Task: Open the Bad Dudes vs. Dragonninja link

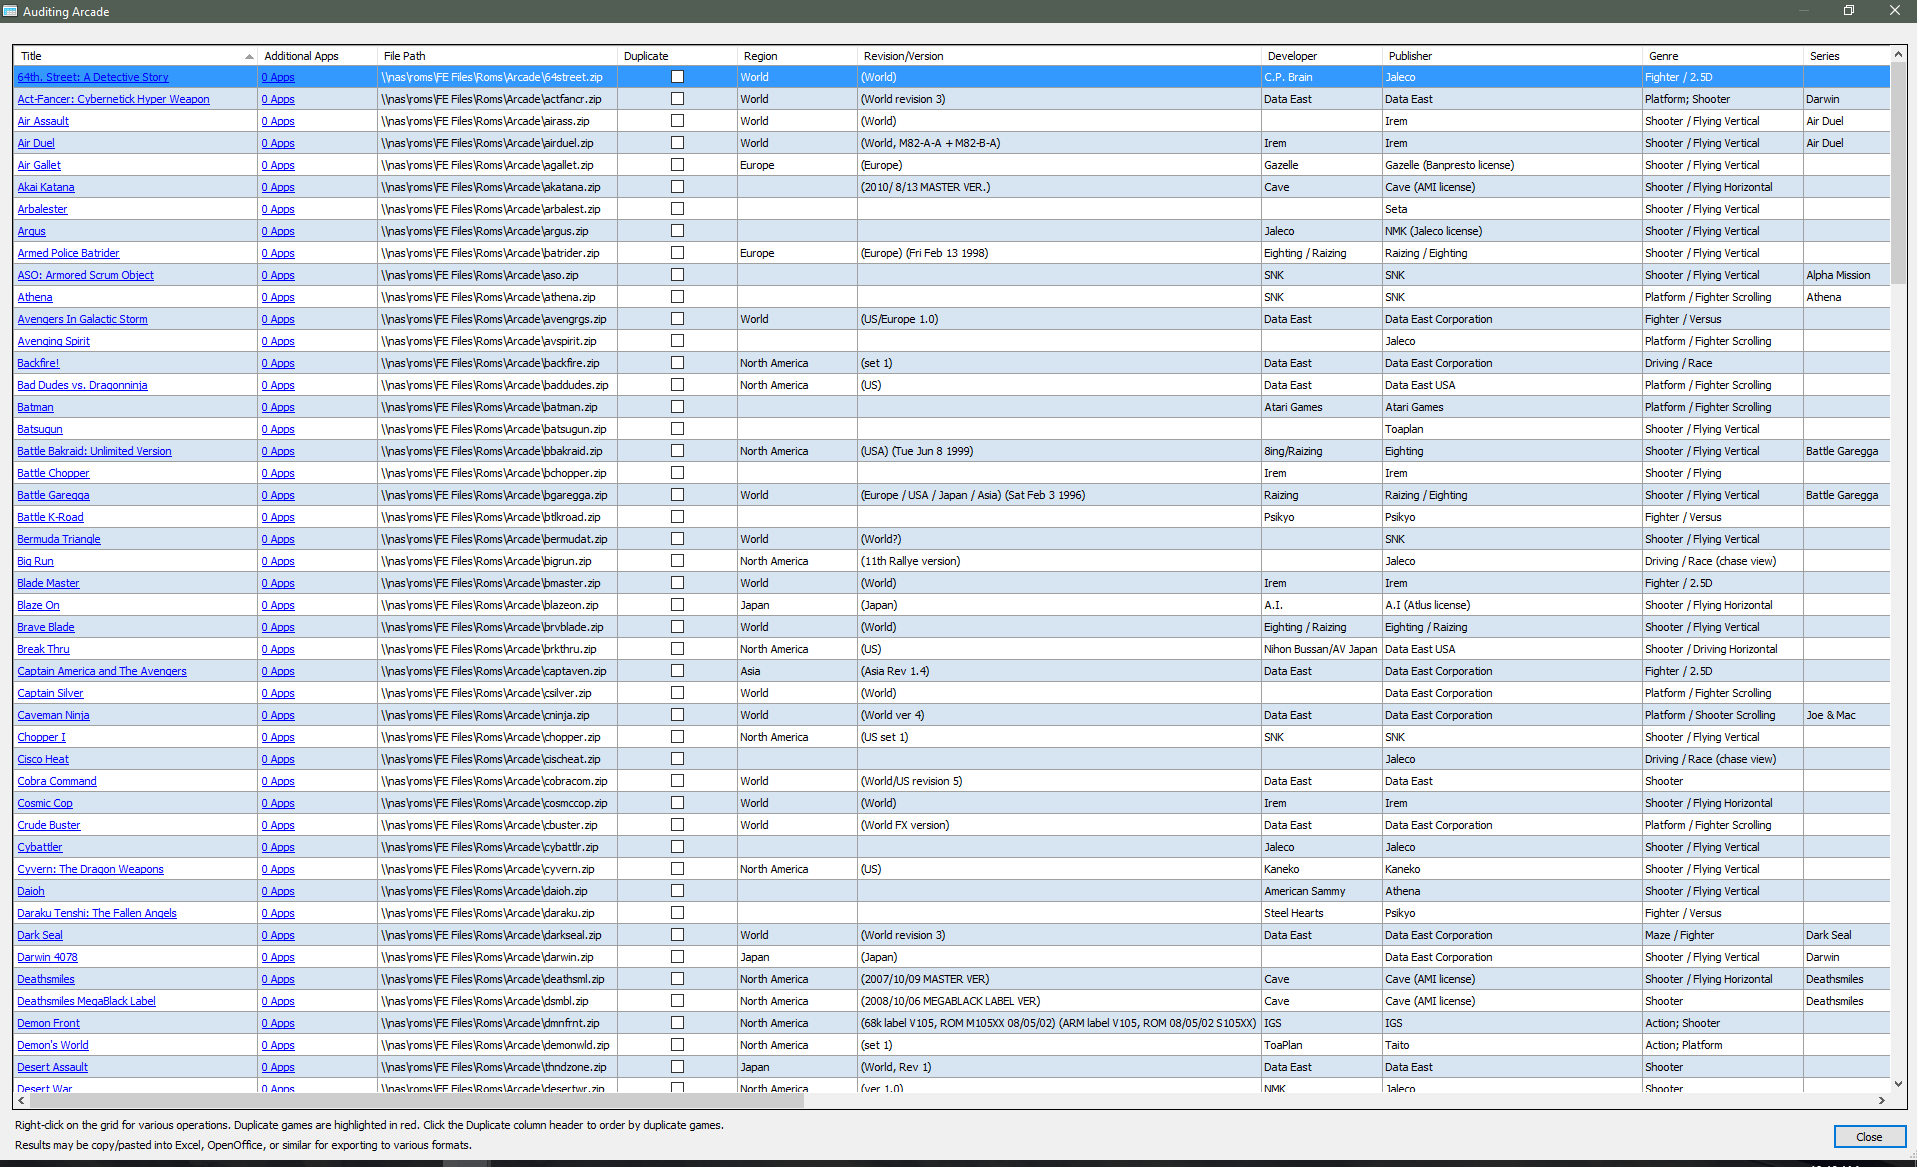Action: (x=82, y=385)
